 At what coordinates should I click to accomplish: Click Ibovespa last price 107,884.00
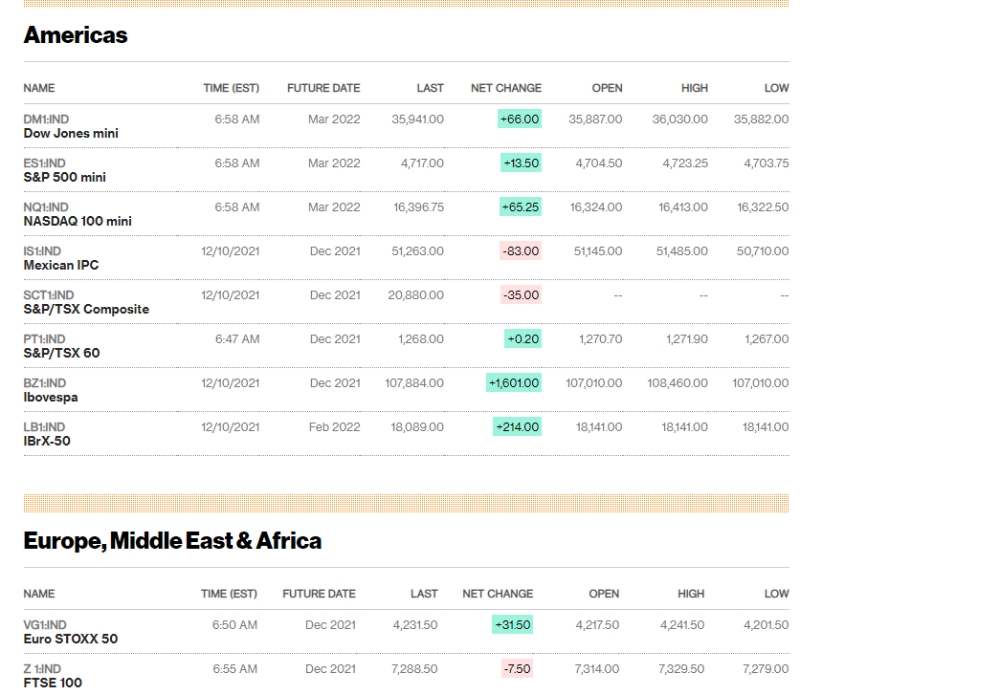coord(415,383)
